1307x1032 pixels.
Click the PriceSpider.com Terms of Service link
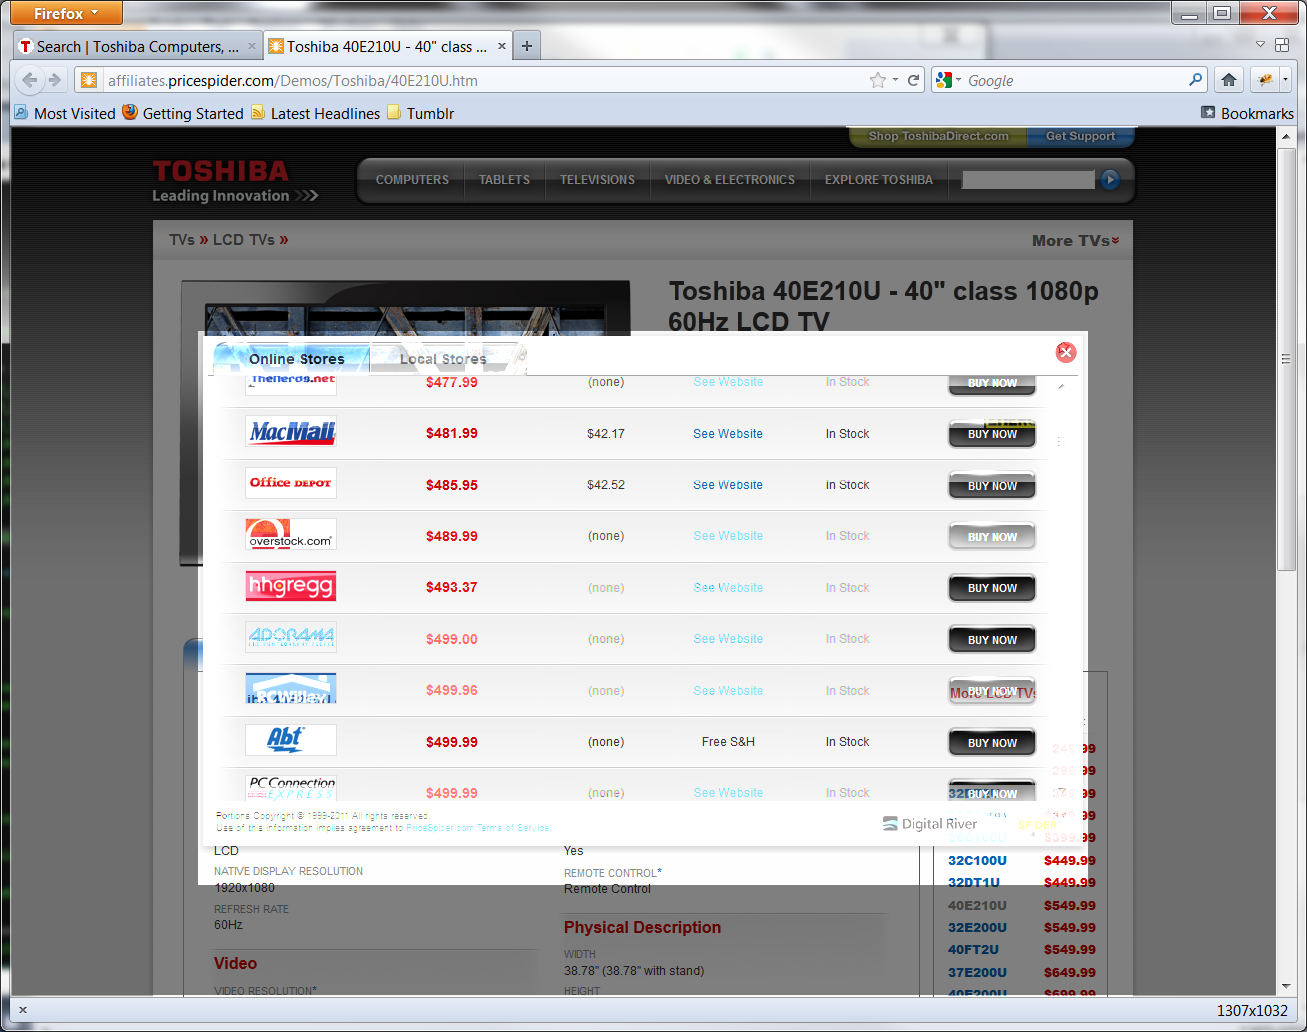(479, 828)
